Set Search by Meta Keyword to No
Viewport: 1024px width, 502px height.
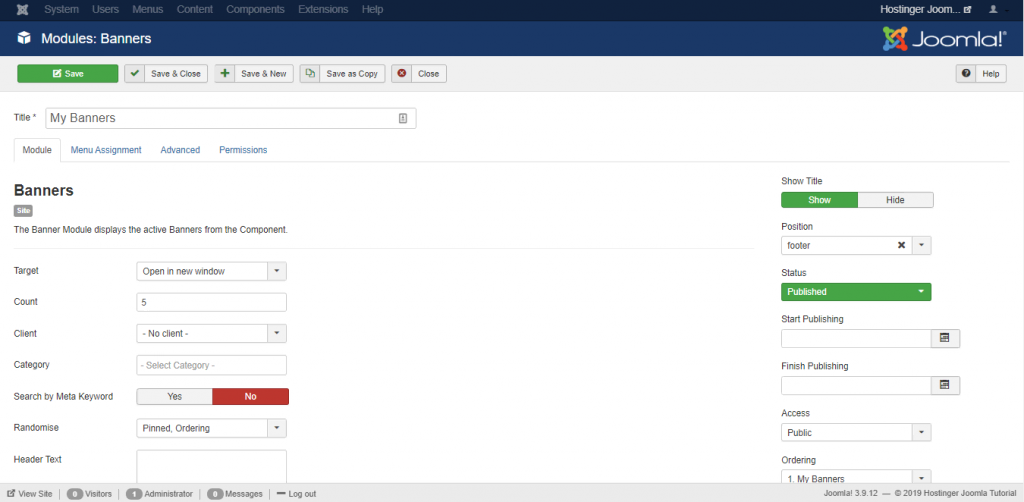click(251, 396)
